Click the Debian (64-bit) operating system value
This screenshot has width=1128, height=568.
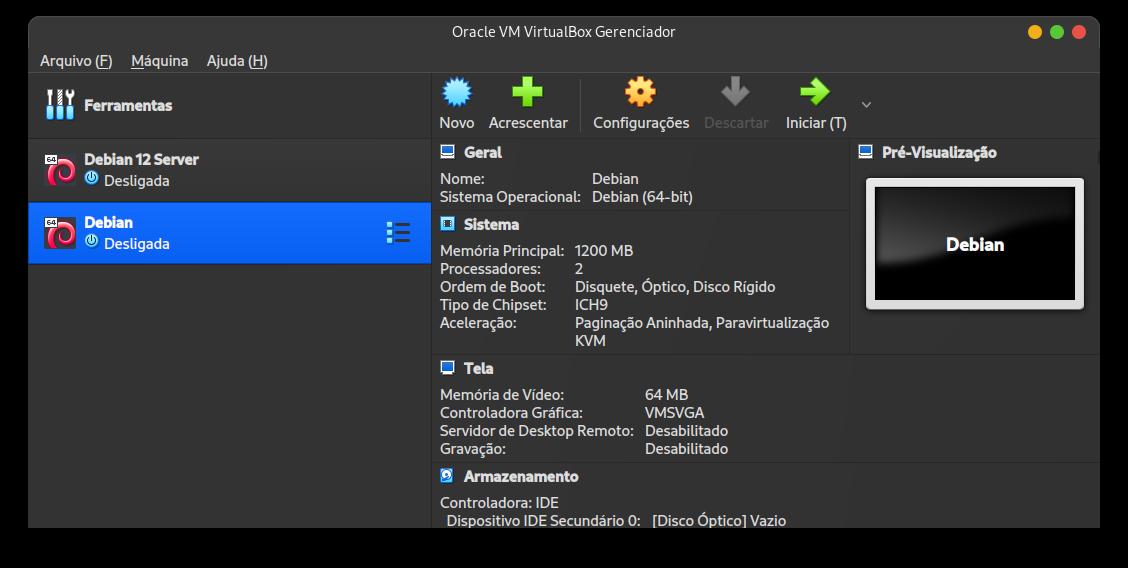[642, 197]
